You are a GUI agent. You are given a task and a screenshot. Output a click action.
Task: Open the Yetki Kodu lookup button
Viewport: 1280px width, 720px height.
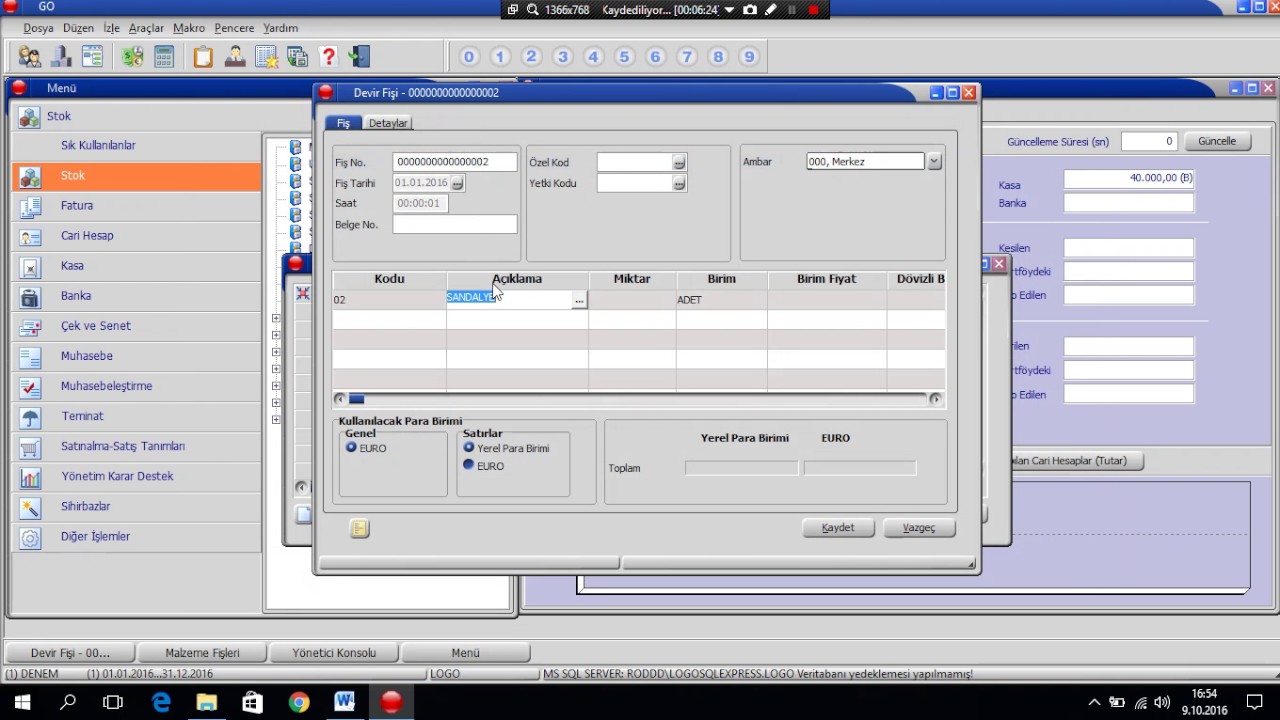coord(679,183)
